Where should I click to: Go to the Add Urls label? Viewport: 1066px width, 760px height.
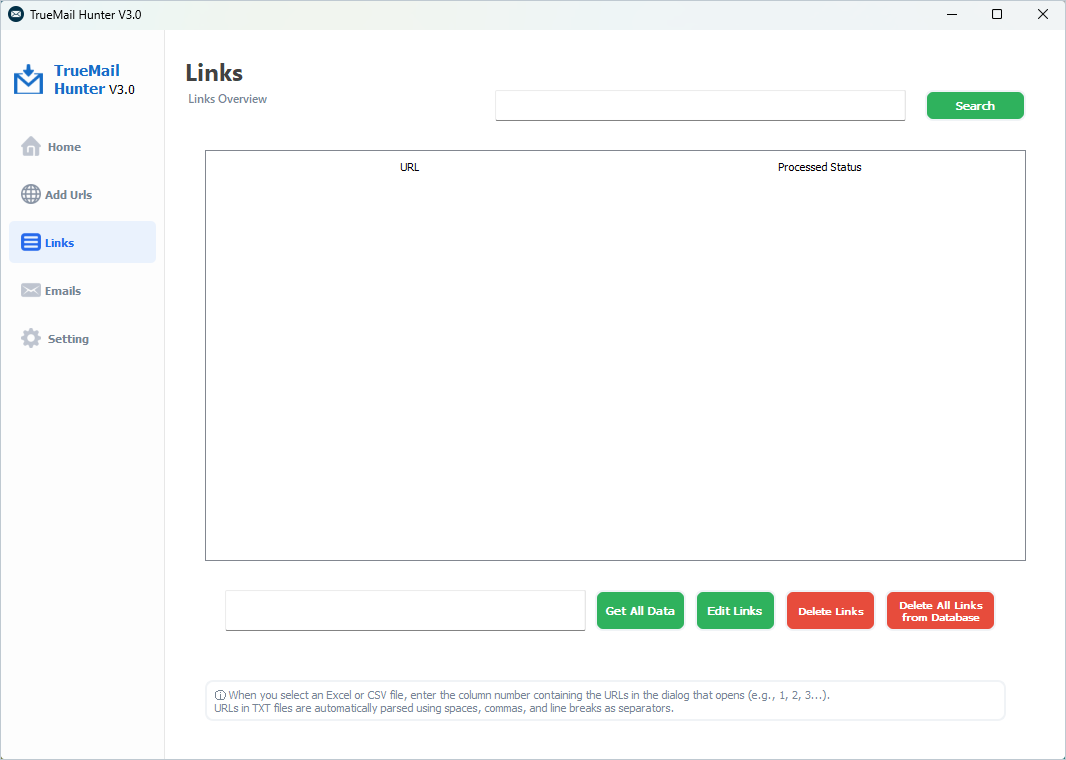click(x=68, y=195)
